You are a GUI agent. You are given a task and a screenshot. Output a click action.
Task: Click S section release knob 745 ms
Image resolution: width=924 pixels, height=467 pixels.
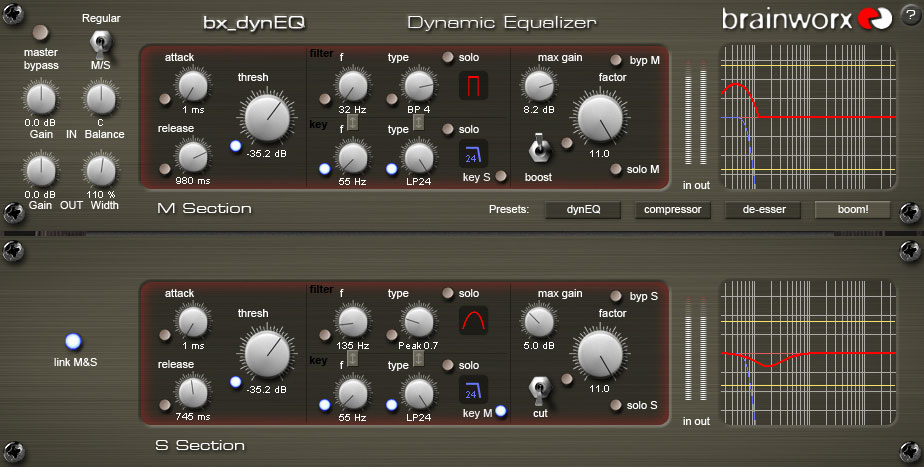193,393
